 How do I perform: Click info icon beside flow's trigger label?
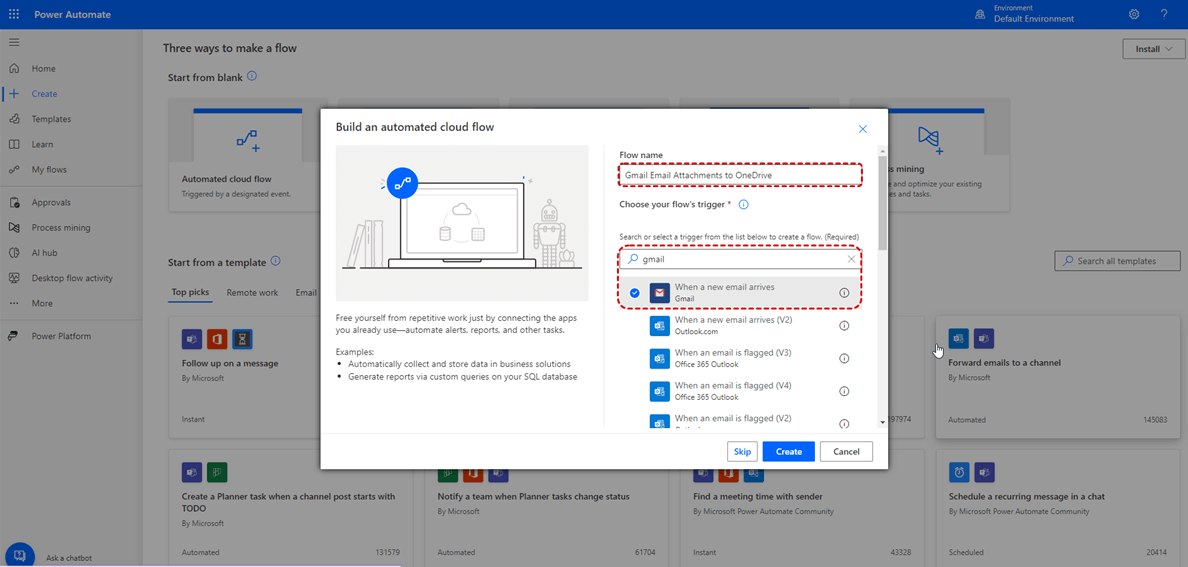click(x=743, y=205)
